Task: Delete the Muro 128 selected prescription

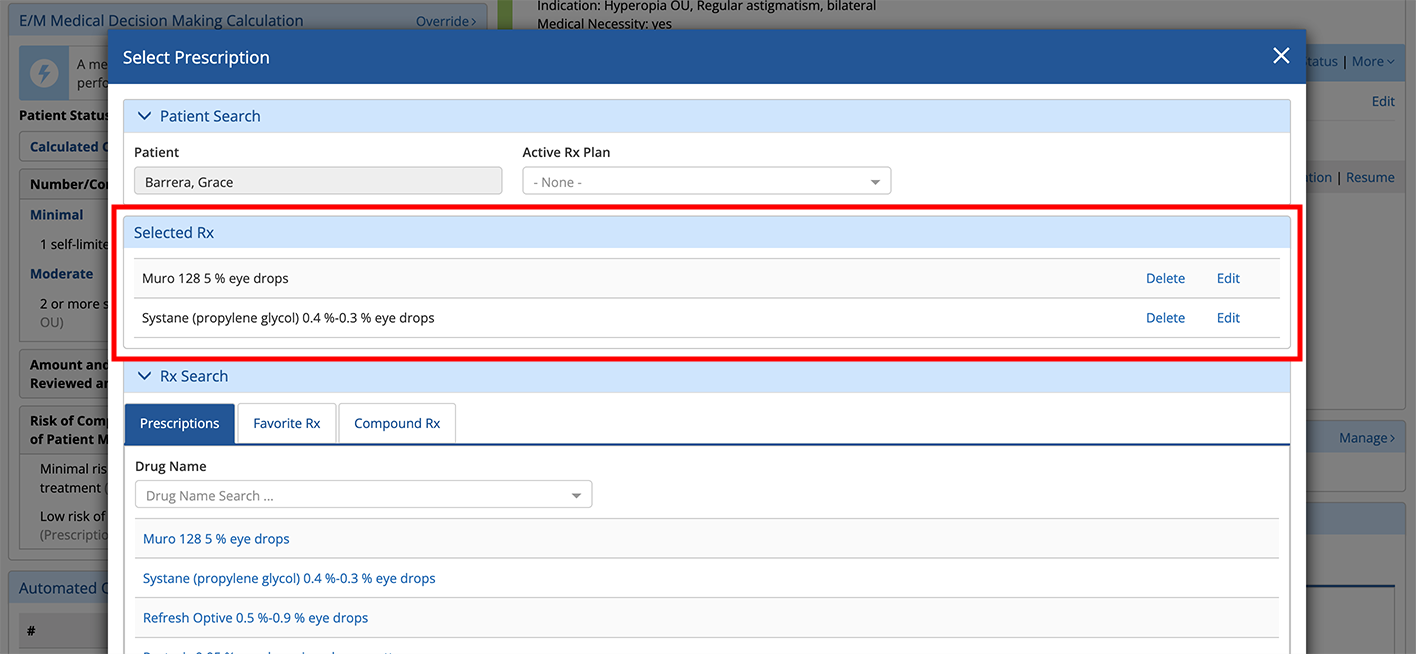Action: coord(1165,278)
